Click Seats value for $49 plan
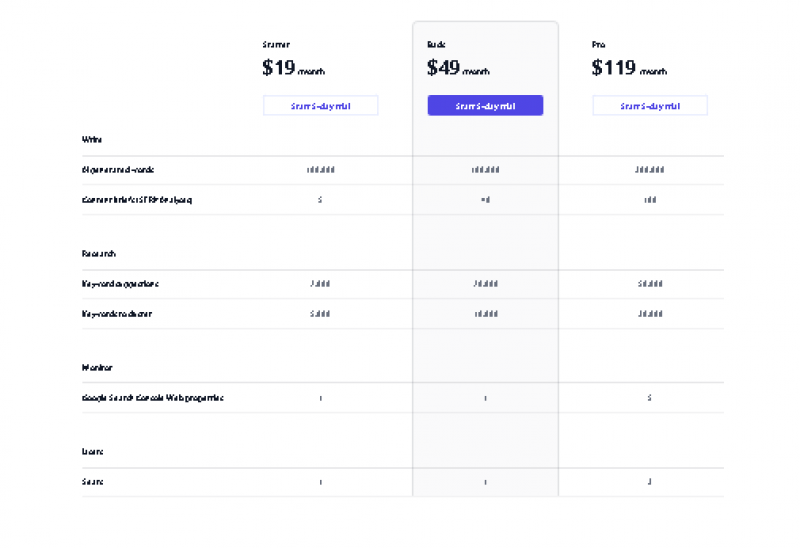Image resolution: width=800 pixels, height=548 pixels. pyautogui.click(x=485, y=482)
